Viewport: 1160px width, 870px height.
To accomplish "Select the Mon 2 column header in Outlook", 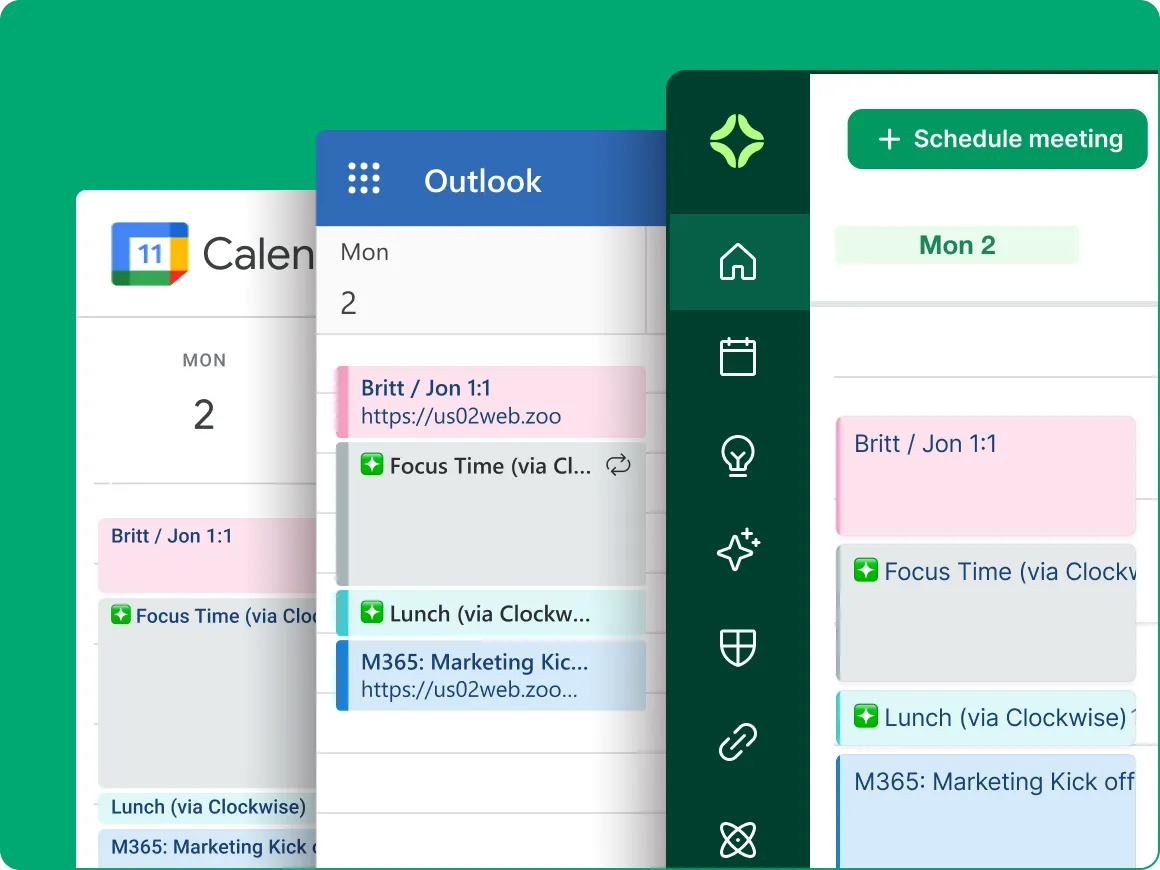I will (x=481, y=280).
